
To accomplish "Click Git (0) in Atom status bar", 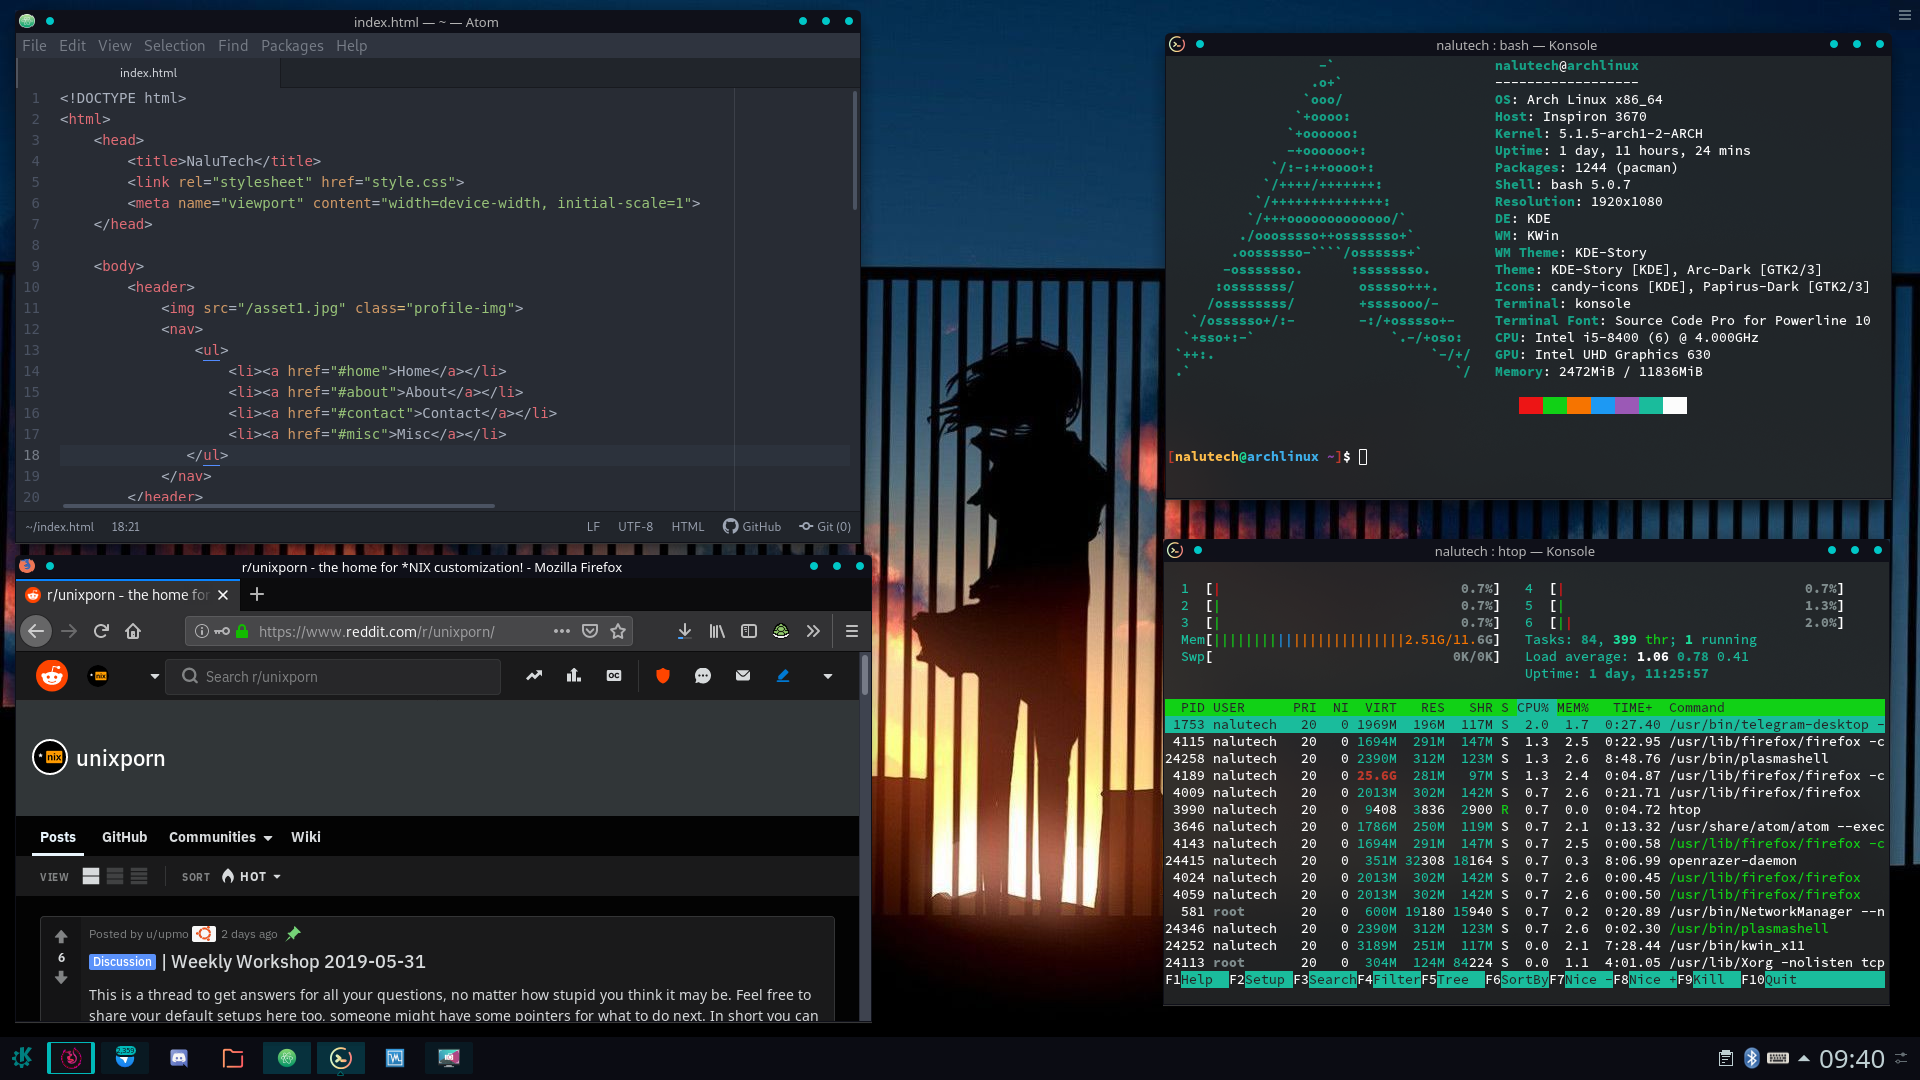I will coord(825,527).
